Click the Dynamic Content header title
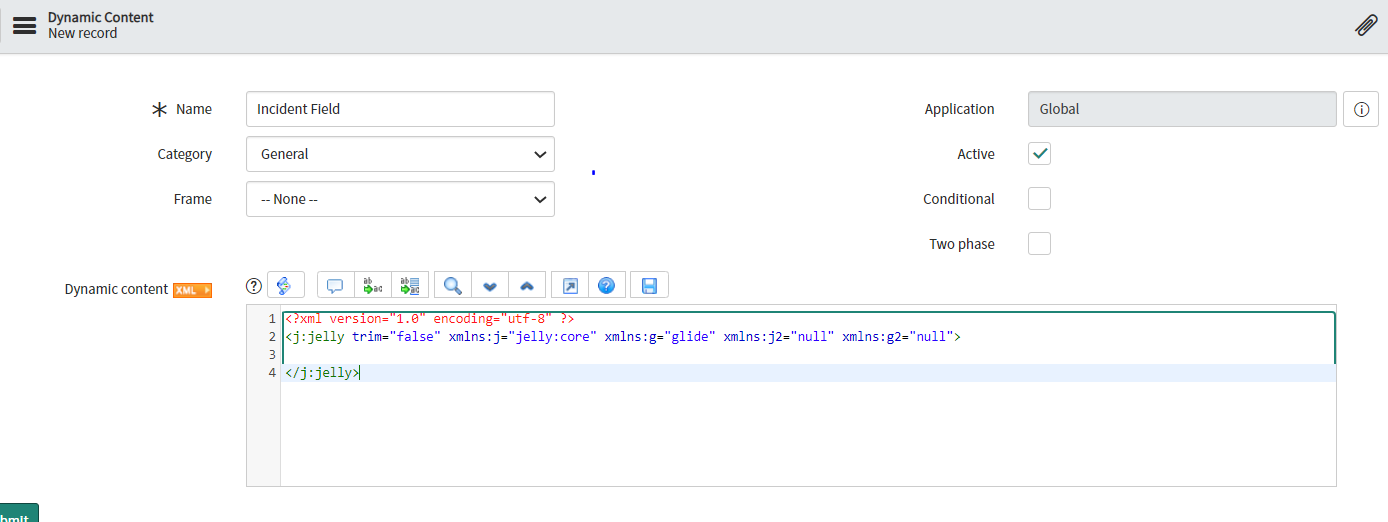The width and height of the screenshot is (1388, 522). [101, 18]
